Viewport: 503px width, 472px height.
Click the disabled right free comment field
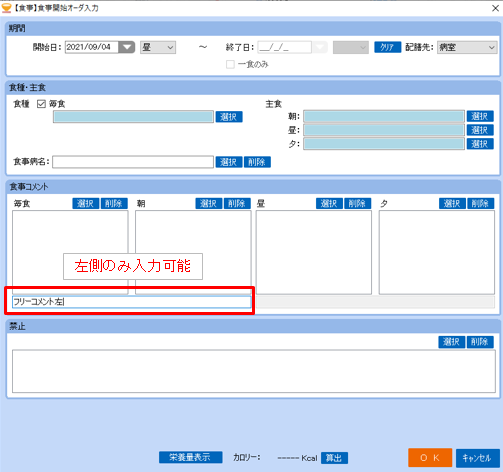tap(375, 302)
